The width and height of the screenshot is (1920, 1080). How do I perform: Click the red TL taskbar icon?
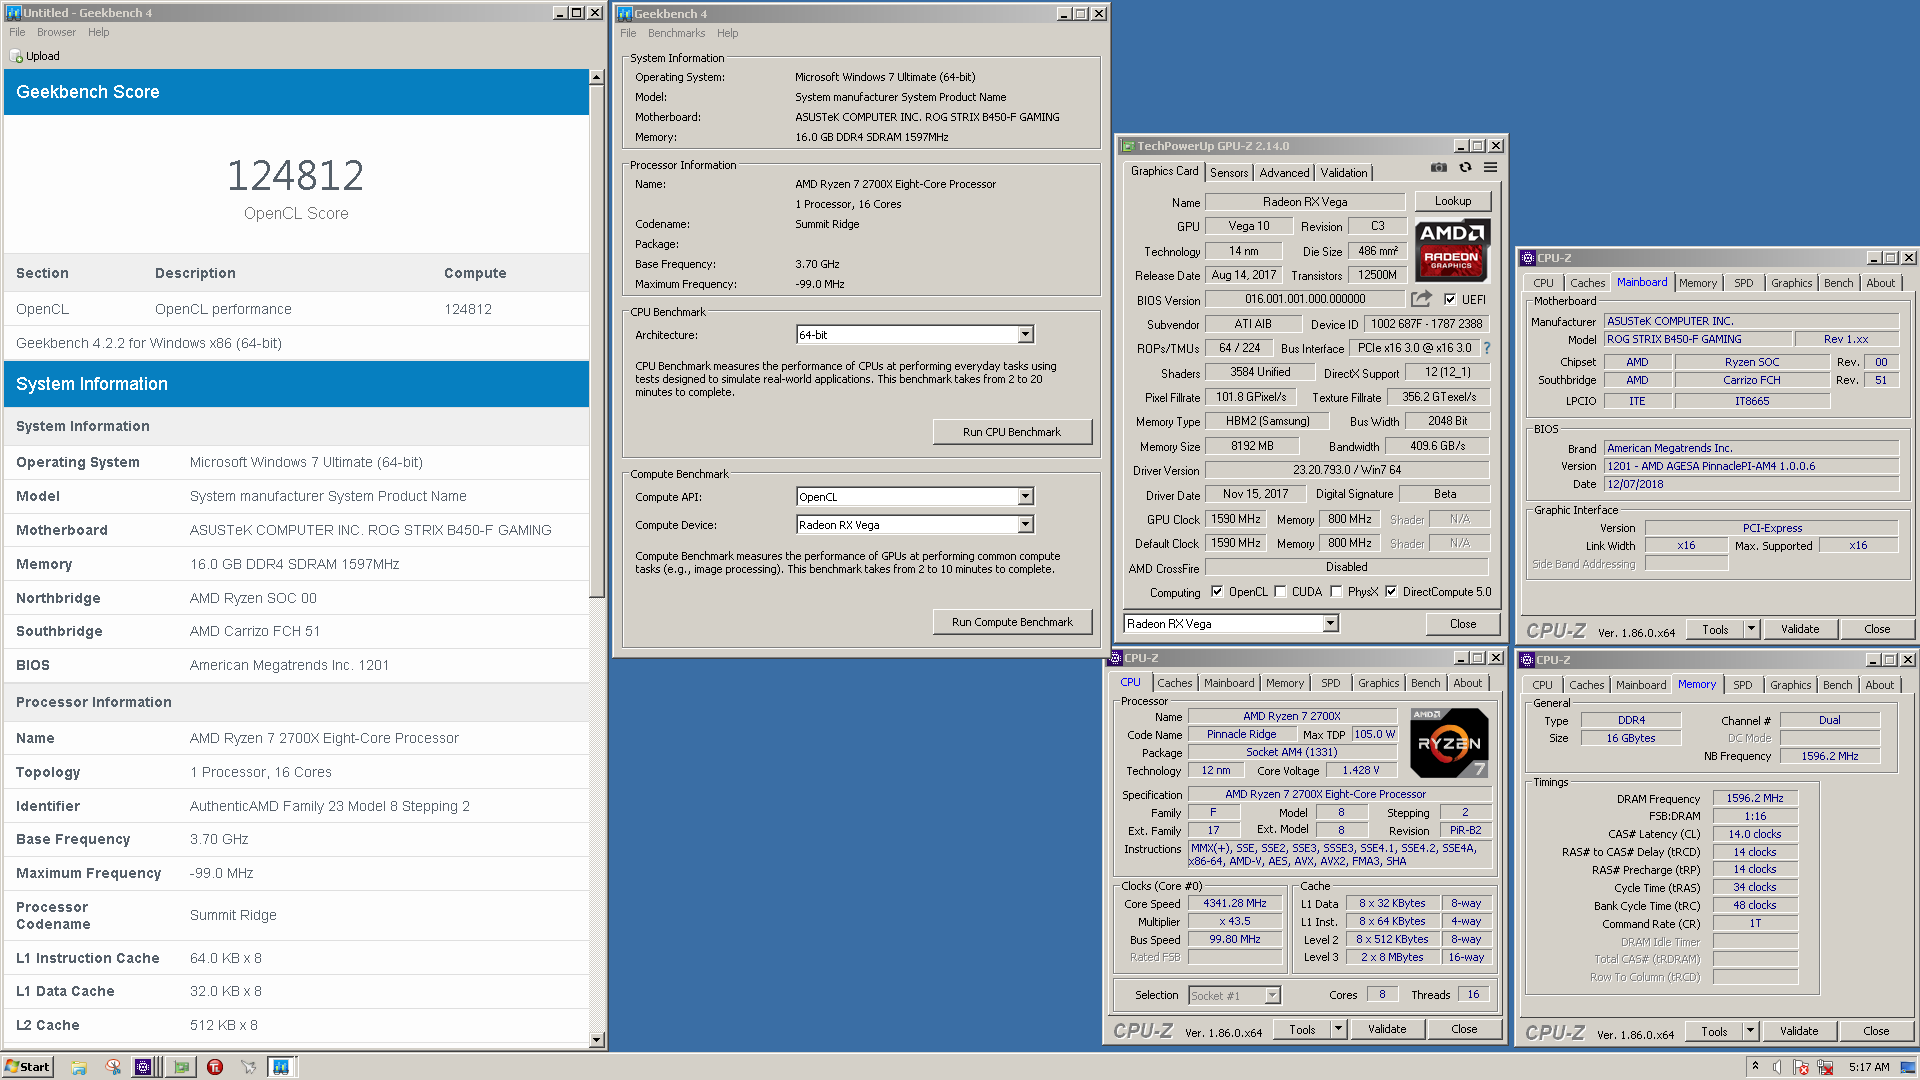(x=214, y=1067)
